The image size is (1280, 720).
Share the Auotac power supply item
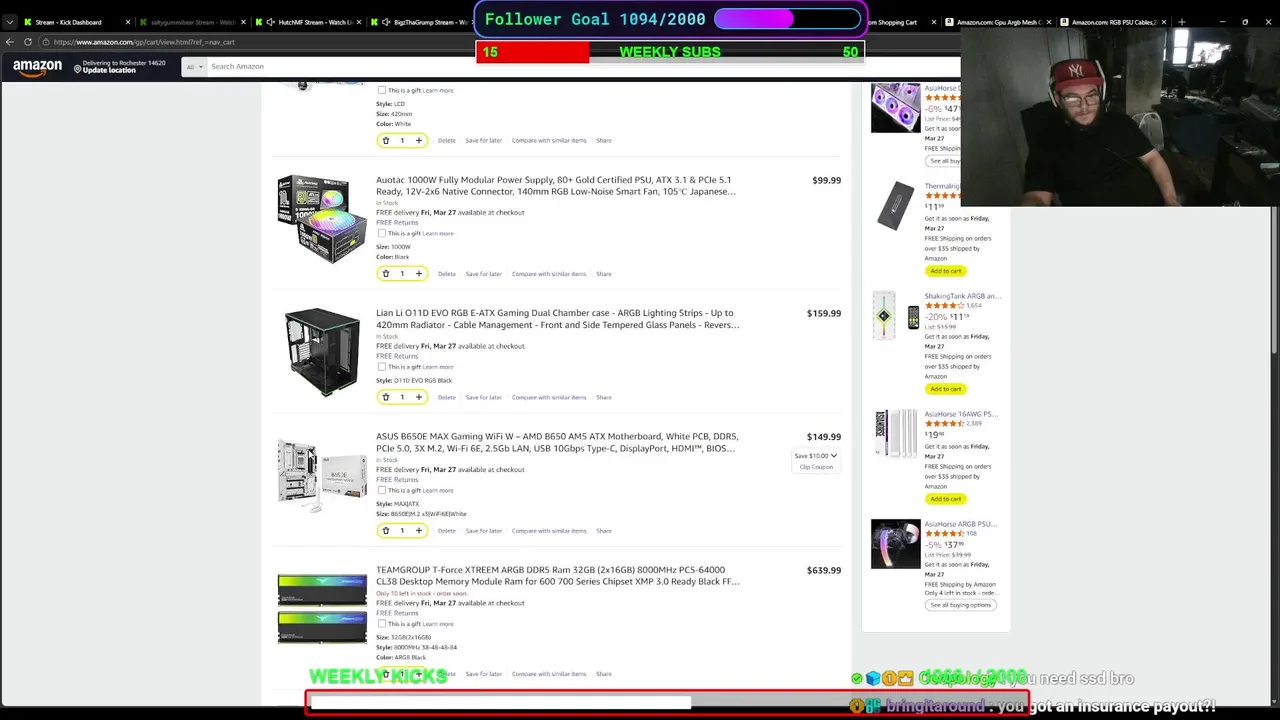pyautogui.click(x=604, y=274)
